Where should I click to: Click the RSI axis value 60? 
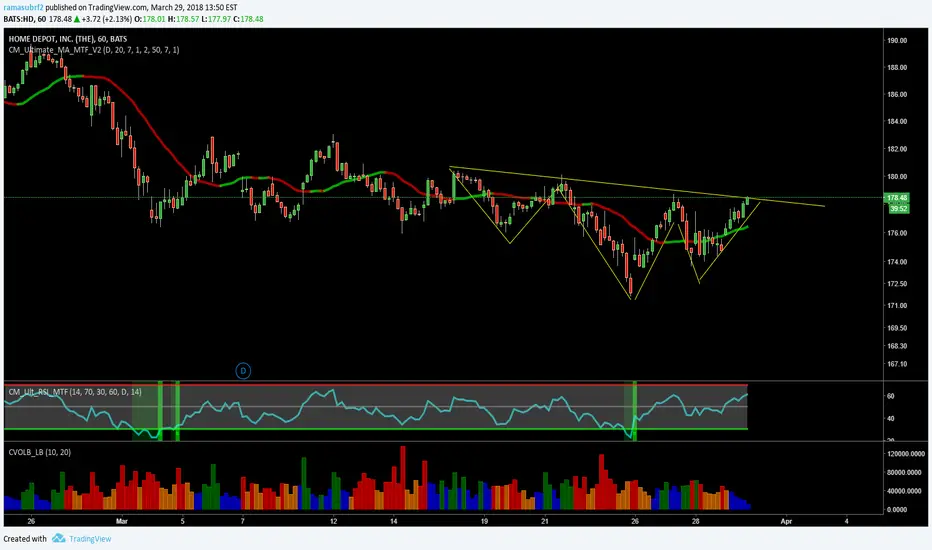[x=890, y=396]
